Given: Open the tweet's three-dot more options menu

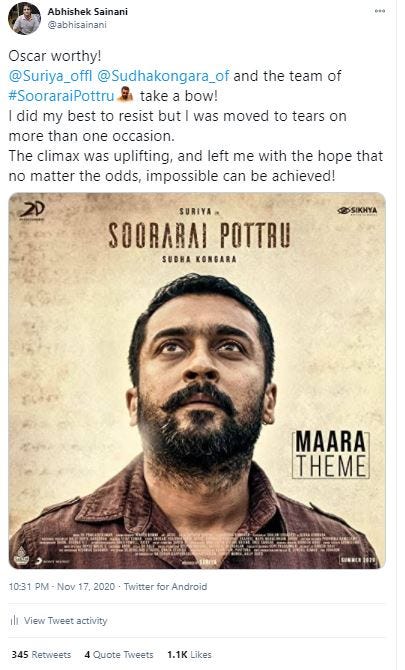Looking at the screenshot, I should 380,11.
